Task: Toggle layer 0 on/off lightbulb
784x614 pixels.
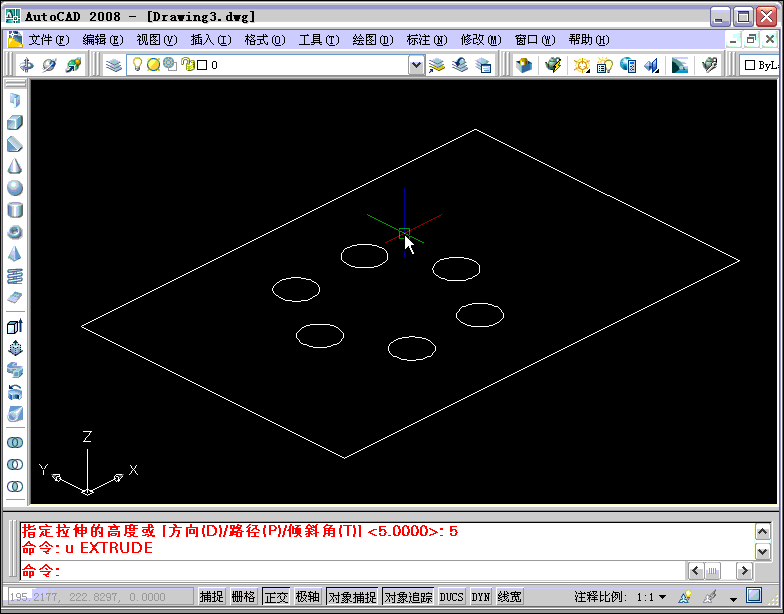Action: pos(137,64)
